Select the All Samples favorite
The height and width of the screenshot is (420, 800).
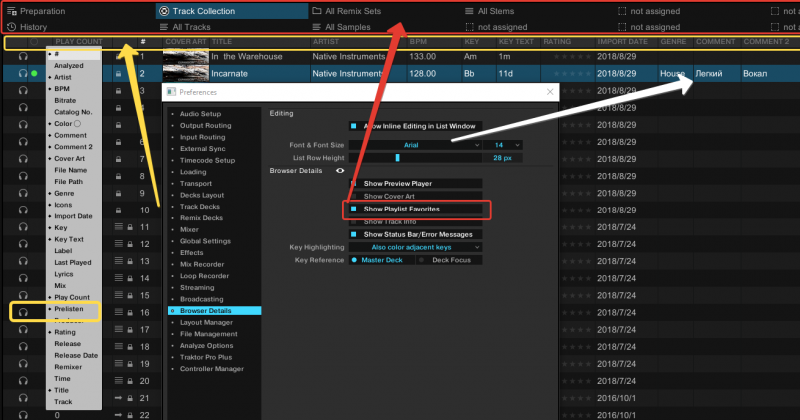(348, 27)
